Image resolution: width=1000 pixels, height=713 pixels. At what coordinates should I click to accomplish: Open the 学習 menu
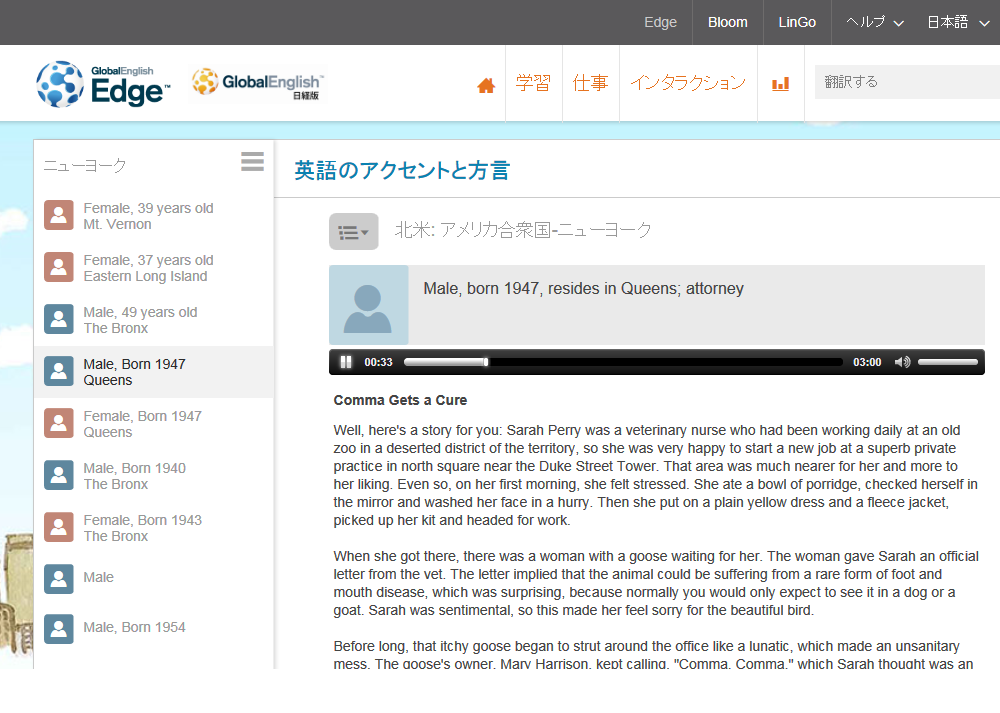pos(533,83)
